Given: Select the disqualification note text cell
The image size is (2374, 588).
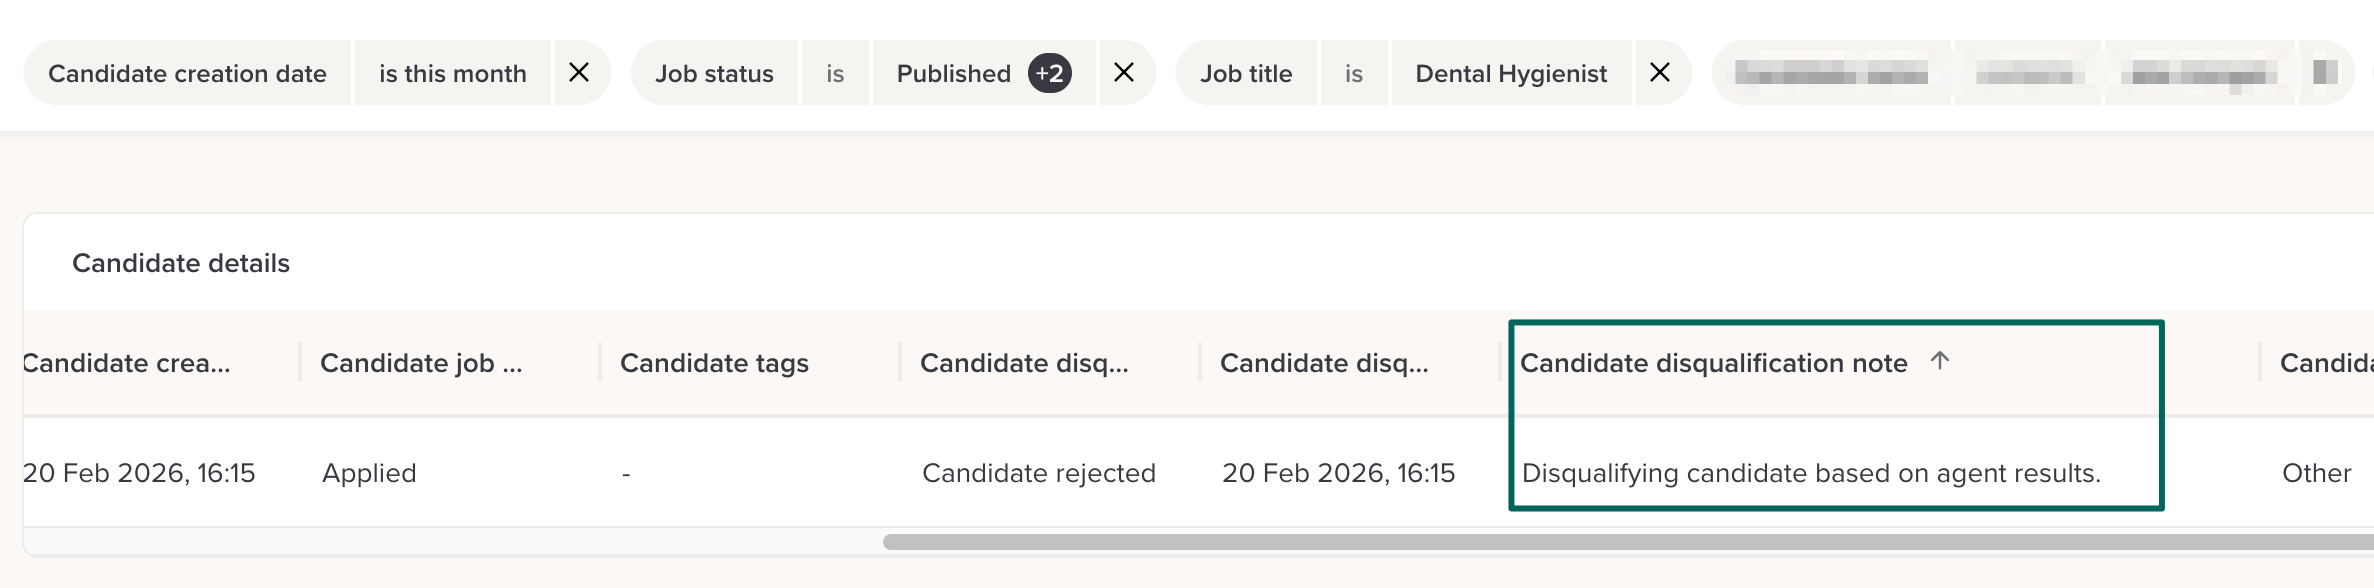Looking at the screenshot, I should 1810,473.
